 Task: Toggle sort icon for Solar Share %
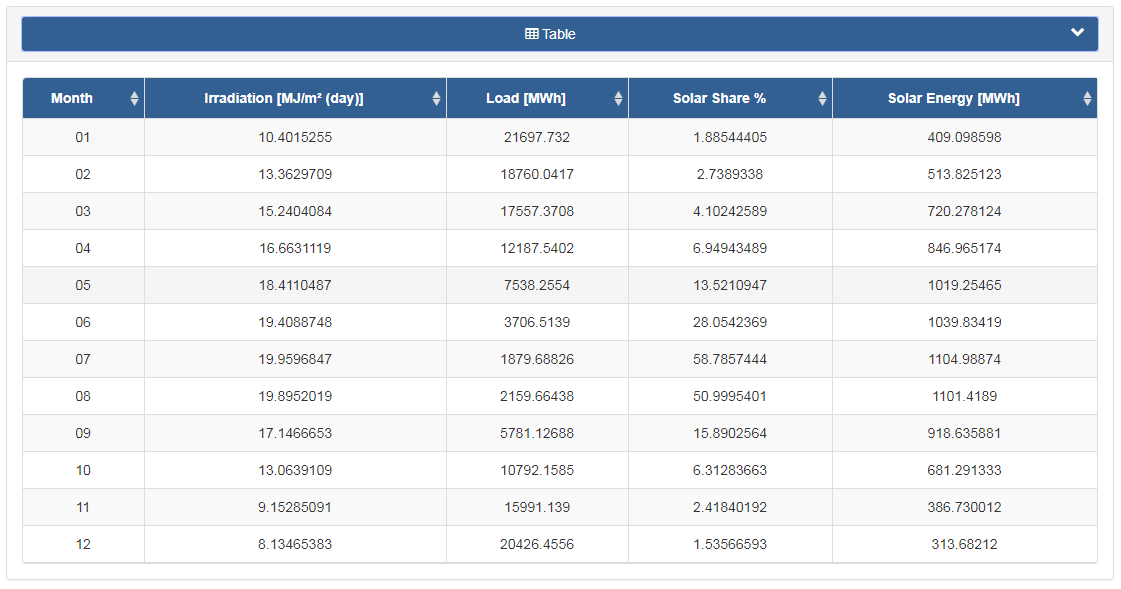822,99
